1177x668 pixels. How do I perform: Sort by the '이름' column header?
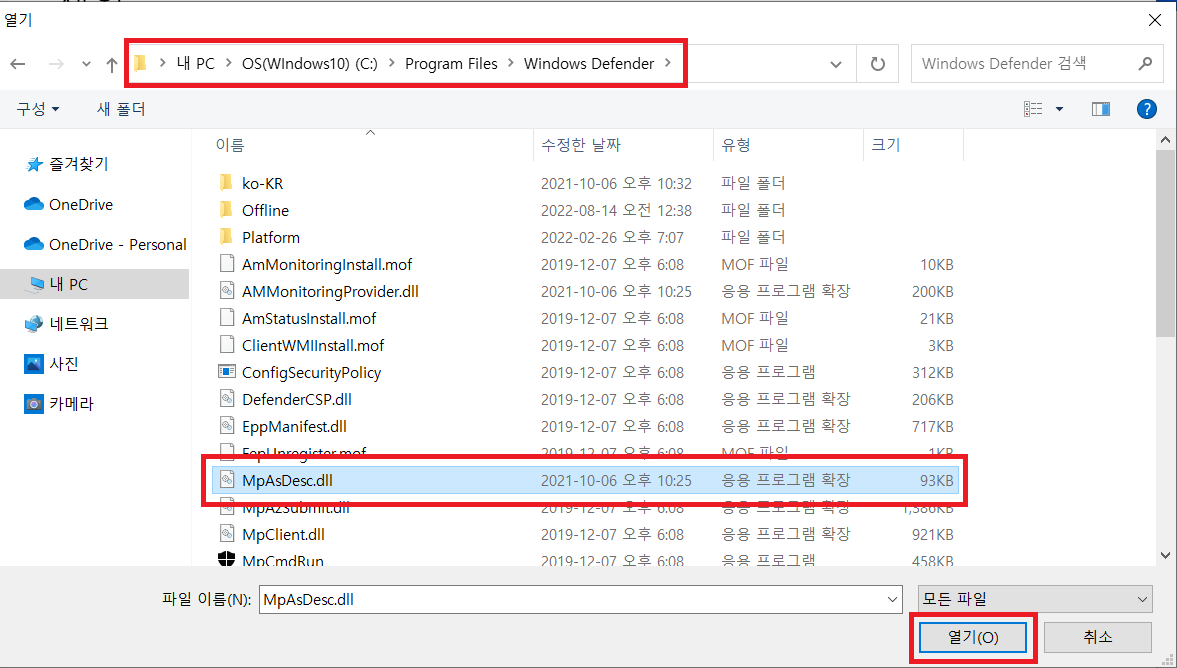[230, 145]
